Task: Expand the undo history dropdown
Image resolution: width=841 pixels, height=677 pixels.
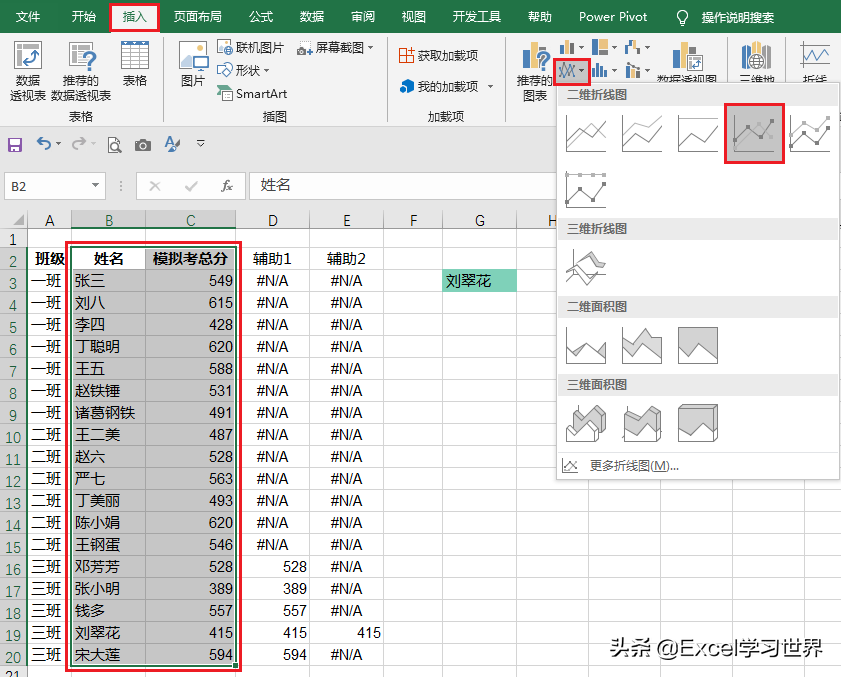Action: [x=58, y=144]
